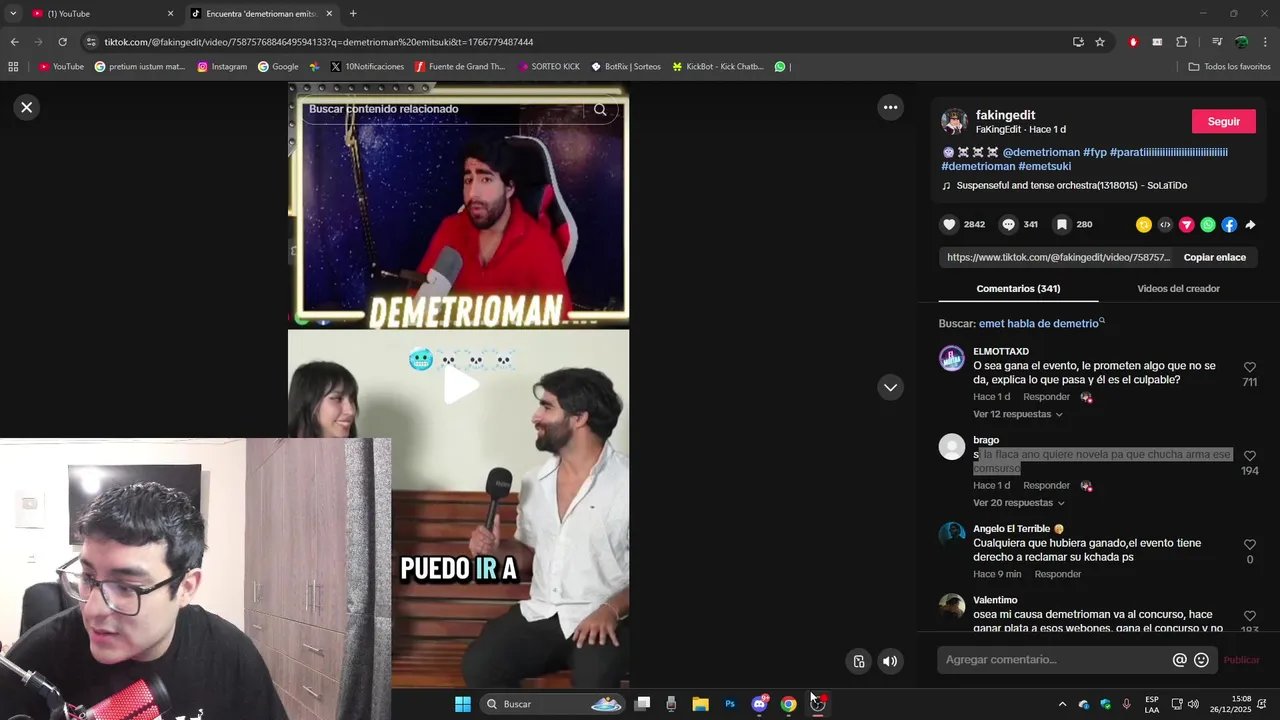Open Chrome media control icon

click(1217, 42)
